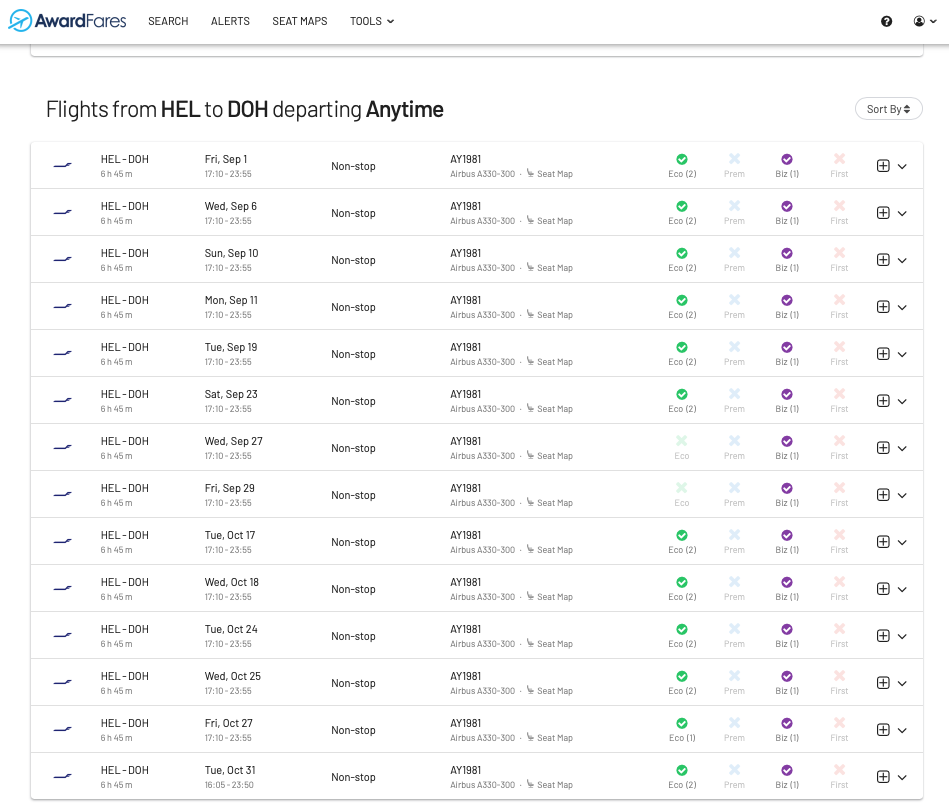Viewport: 949px width, 811px height.
Task: Open Seat Map link for Wed, Oct 18 flight
Action: tap(554, 597)
